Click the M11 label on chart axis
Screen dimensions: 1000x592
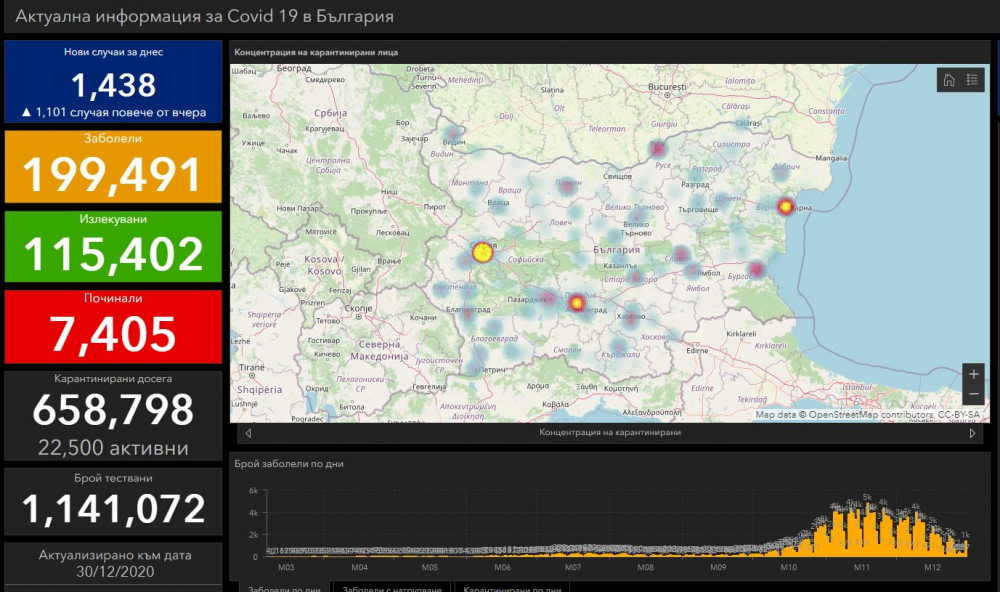pyautogui.click(x=862, y=567)
